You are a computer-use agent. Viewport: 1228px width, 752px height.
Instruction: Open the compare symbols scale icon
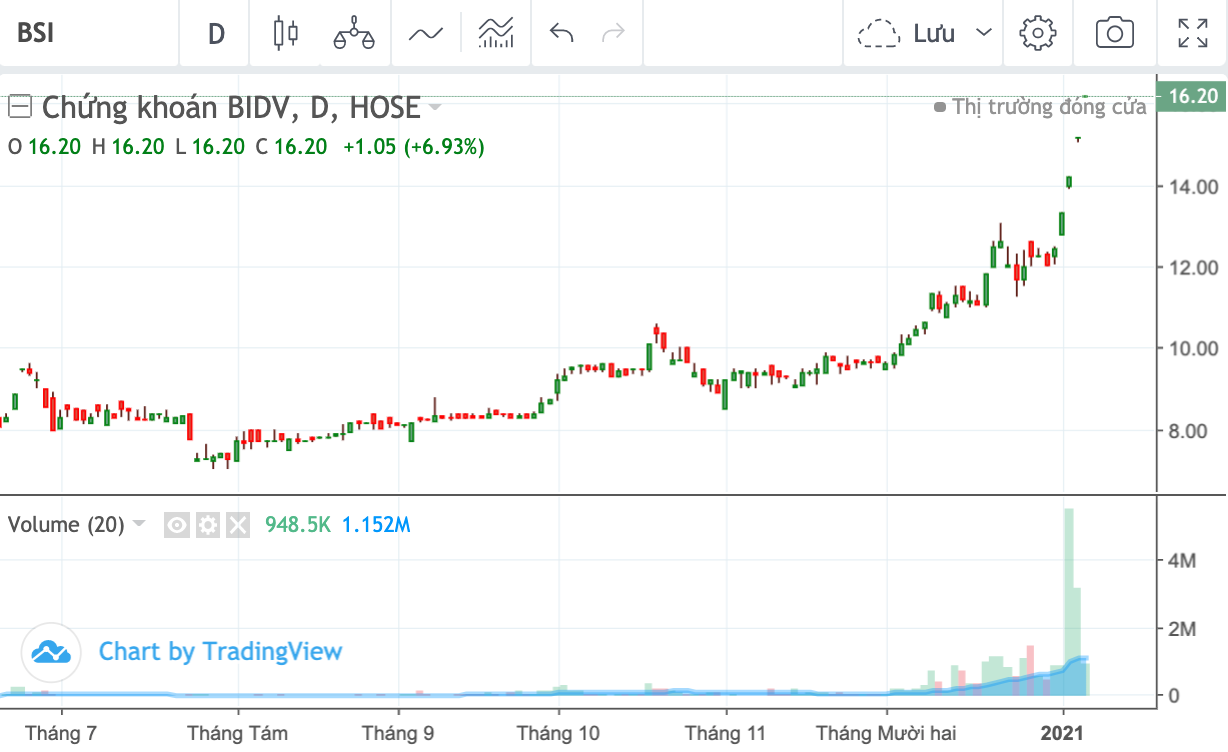pyautogui.click(x=354, y=33)
